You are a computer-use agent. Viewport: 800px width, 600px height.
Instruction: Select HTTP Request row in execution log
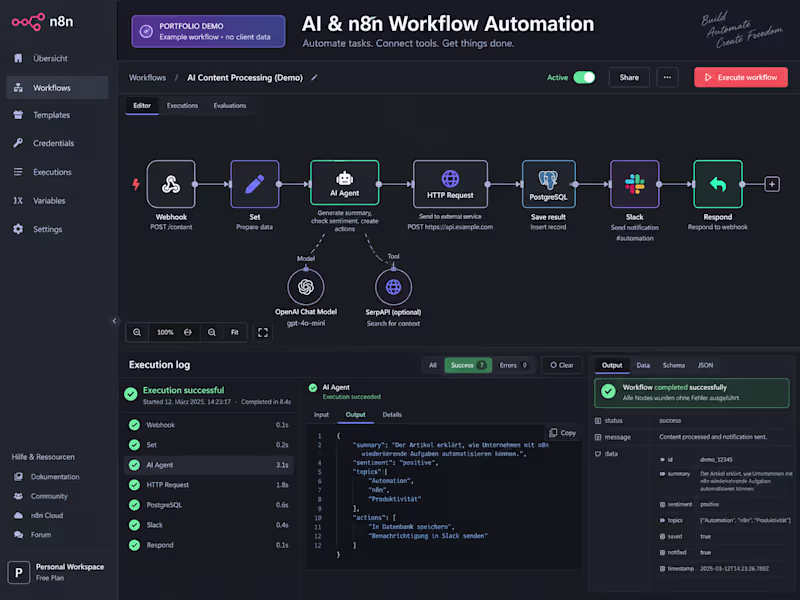click(209, 485)
